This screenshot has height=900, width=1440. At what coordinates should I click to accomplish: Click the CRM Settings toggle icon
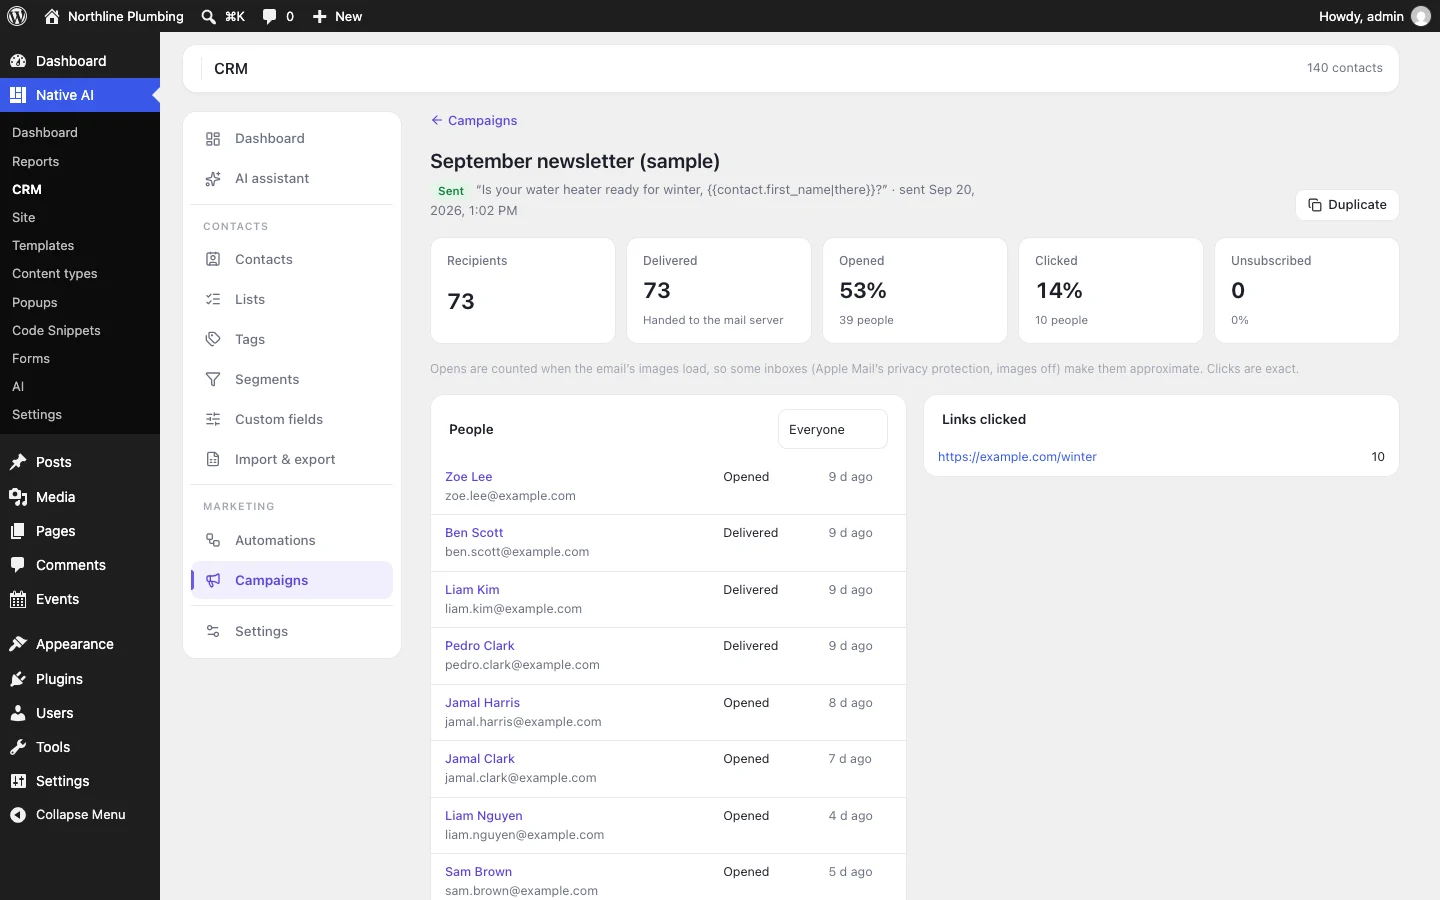point(213,631)
